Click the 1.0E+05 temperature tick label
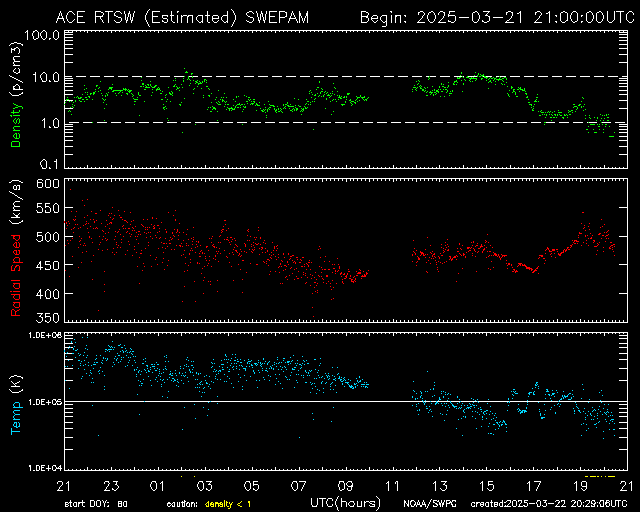 click(x=44, y=403)
